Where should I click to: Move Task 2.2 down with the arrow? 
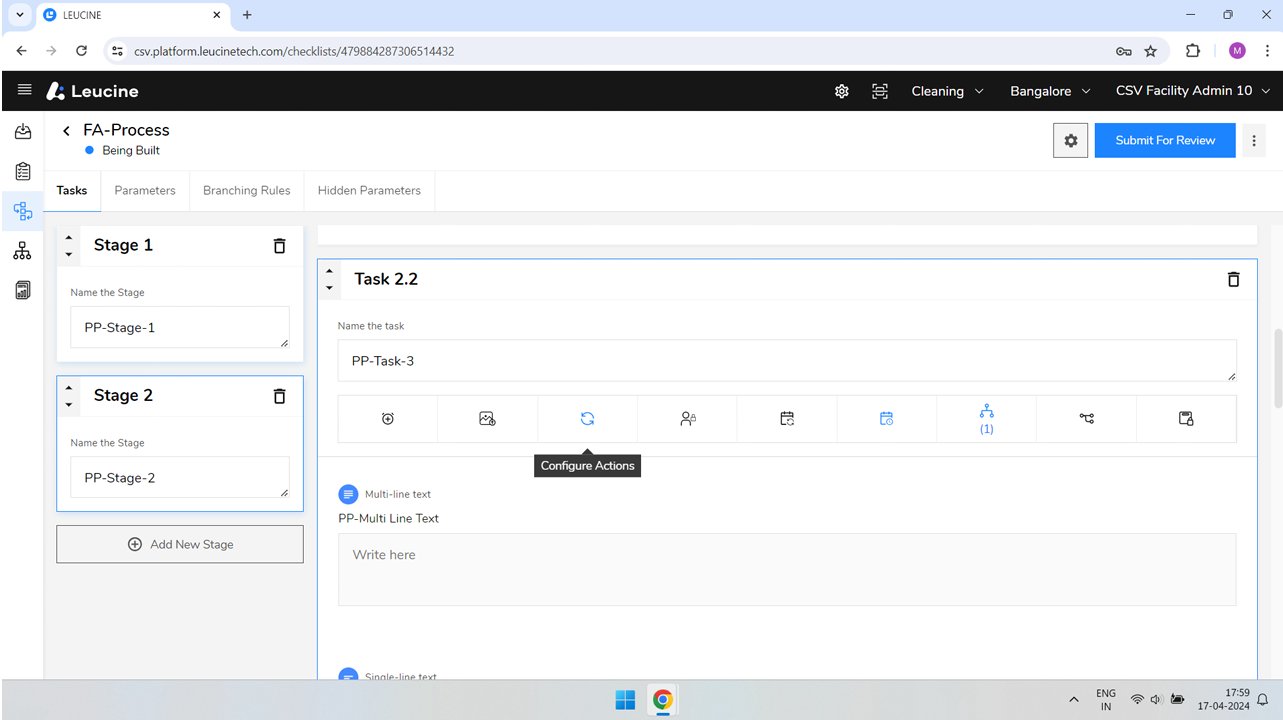(x=330, y=288)
